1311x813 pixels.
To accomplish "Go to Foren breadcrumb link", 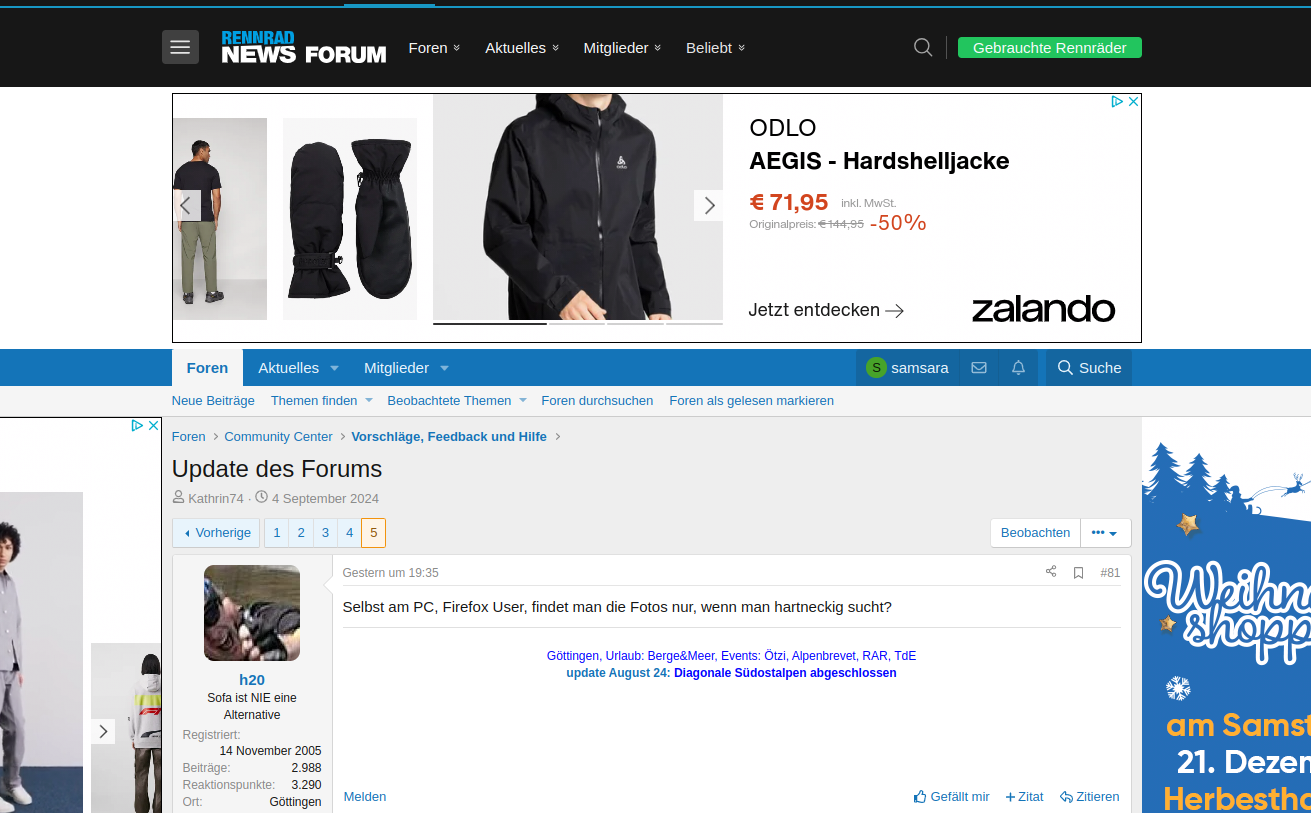I will click(189, 437).
